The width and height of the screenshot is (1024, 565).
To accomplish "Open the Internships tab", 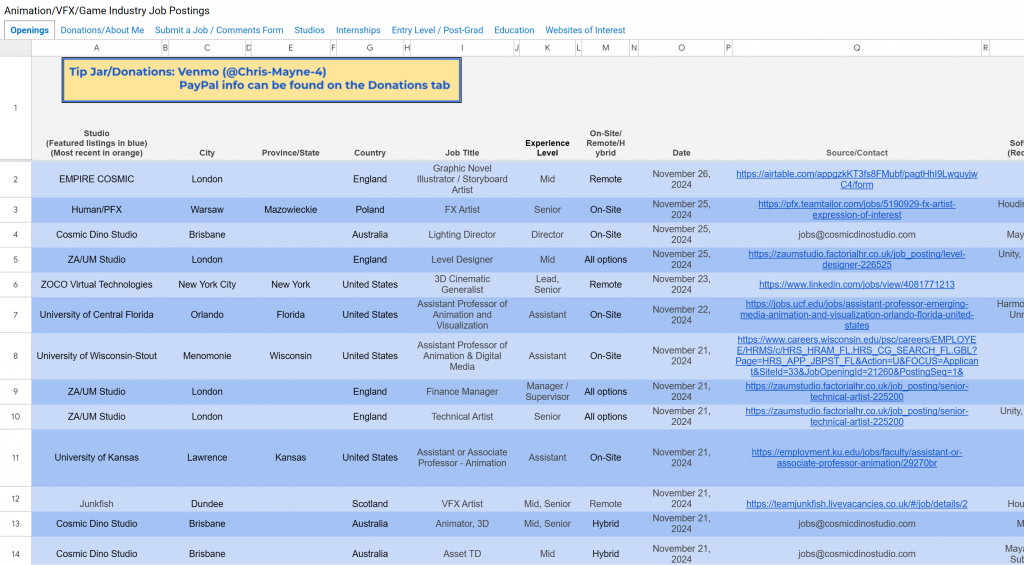I will pos(358,30).
